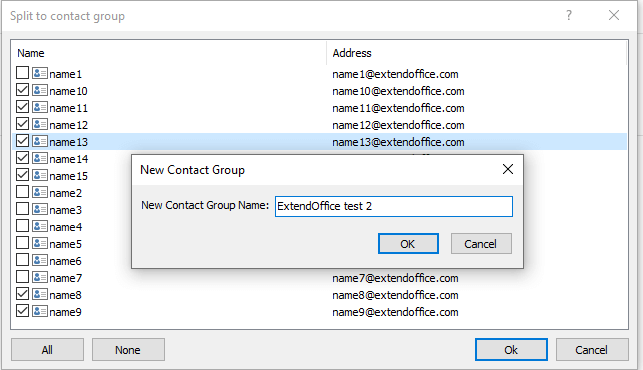Uncheck the name13 checkbox
Image resolution: width=643 pixels, height=370 pixels.
pos(22,141)
